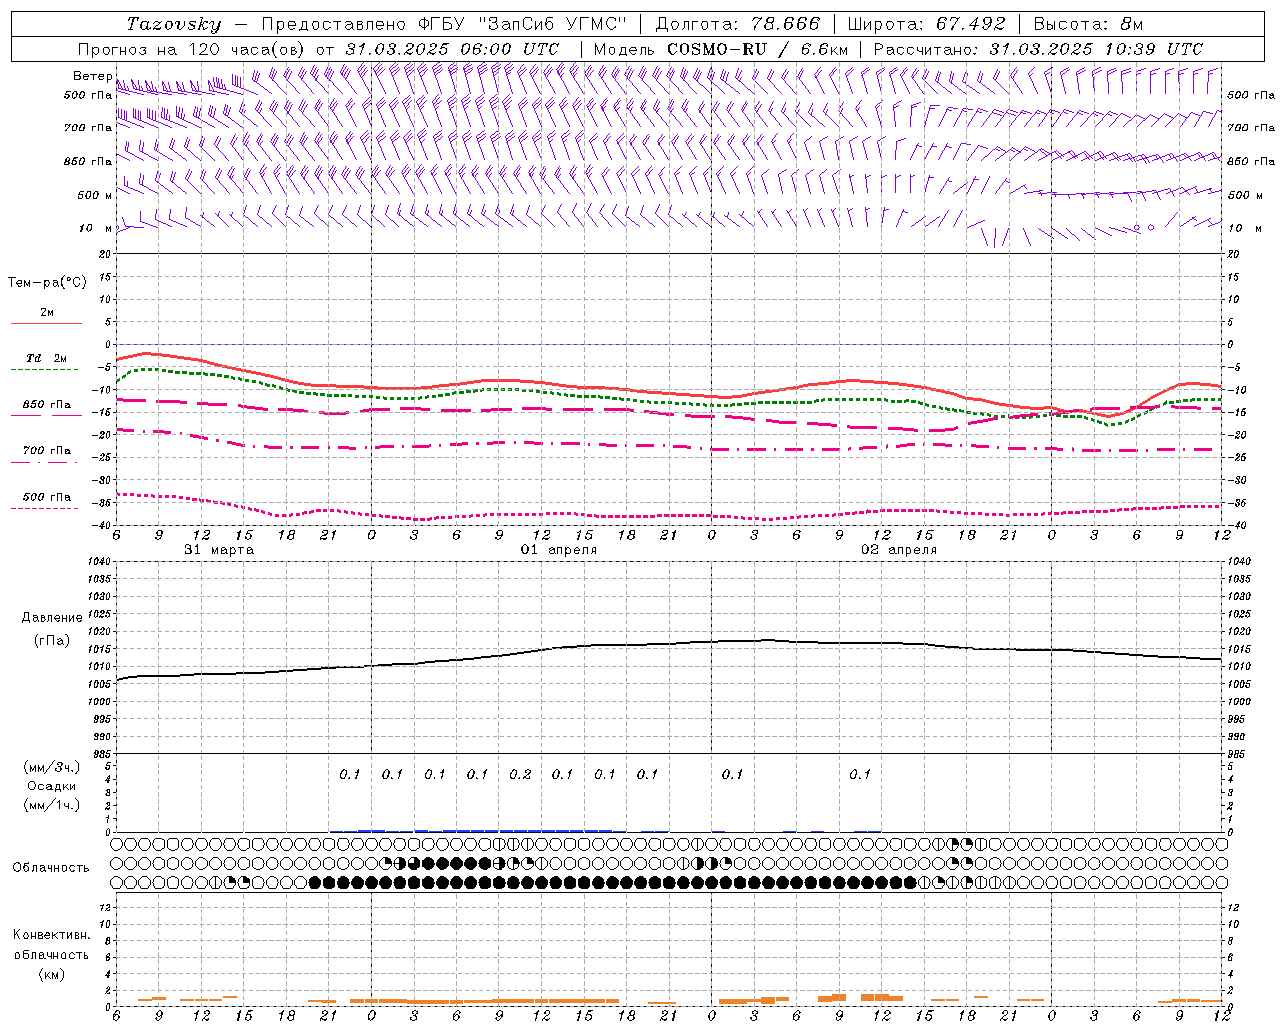Screen dimensions: 1280x1024
Task: Click the longitude value Долгота: 78.666
Action: click(737, 24)
